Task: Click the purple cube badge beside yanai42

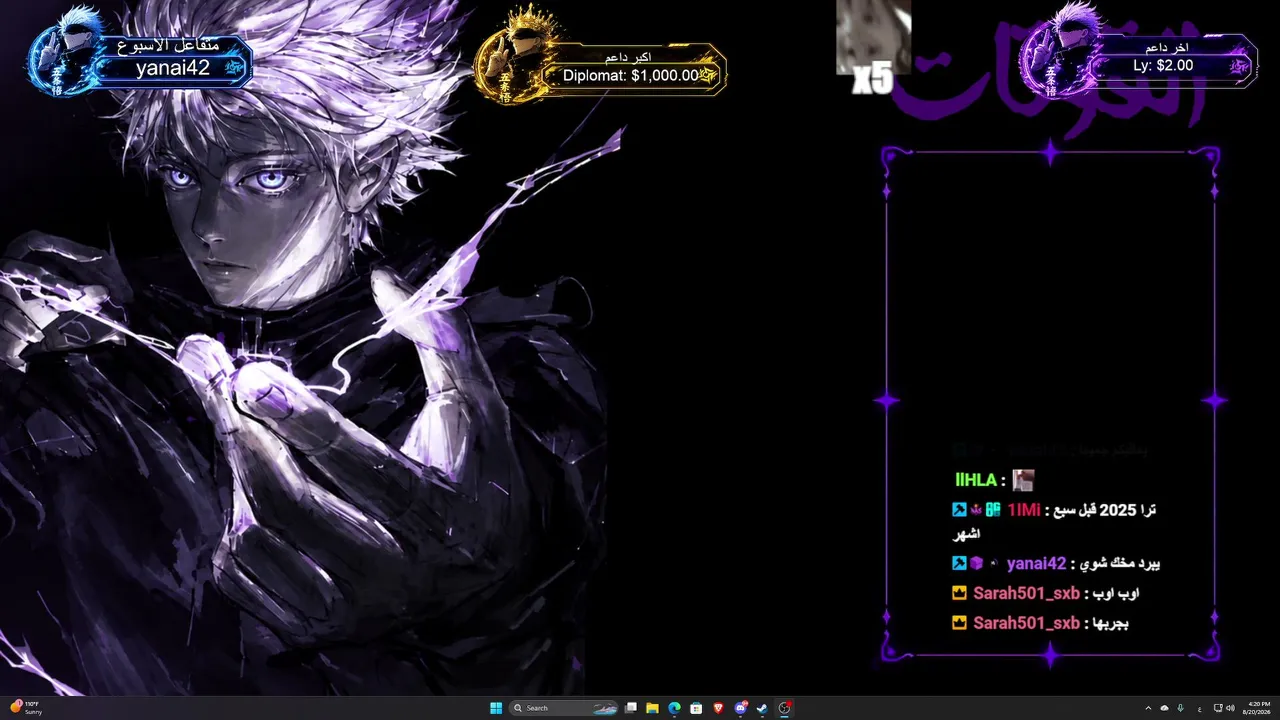Action: [x=976, y=563]
